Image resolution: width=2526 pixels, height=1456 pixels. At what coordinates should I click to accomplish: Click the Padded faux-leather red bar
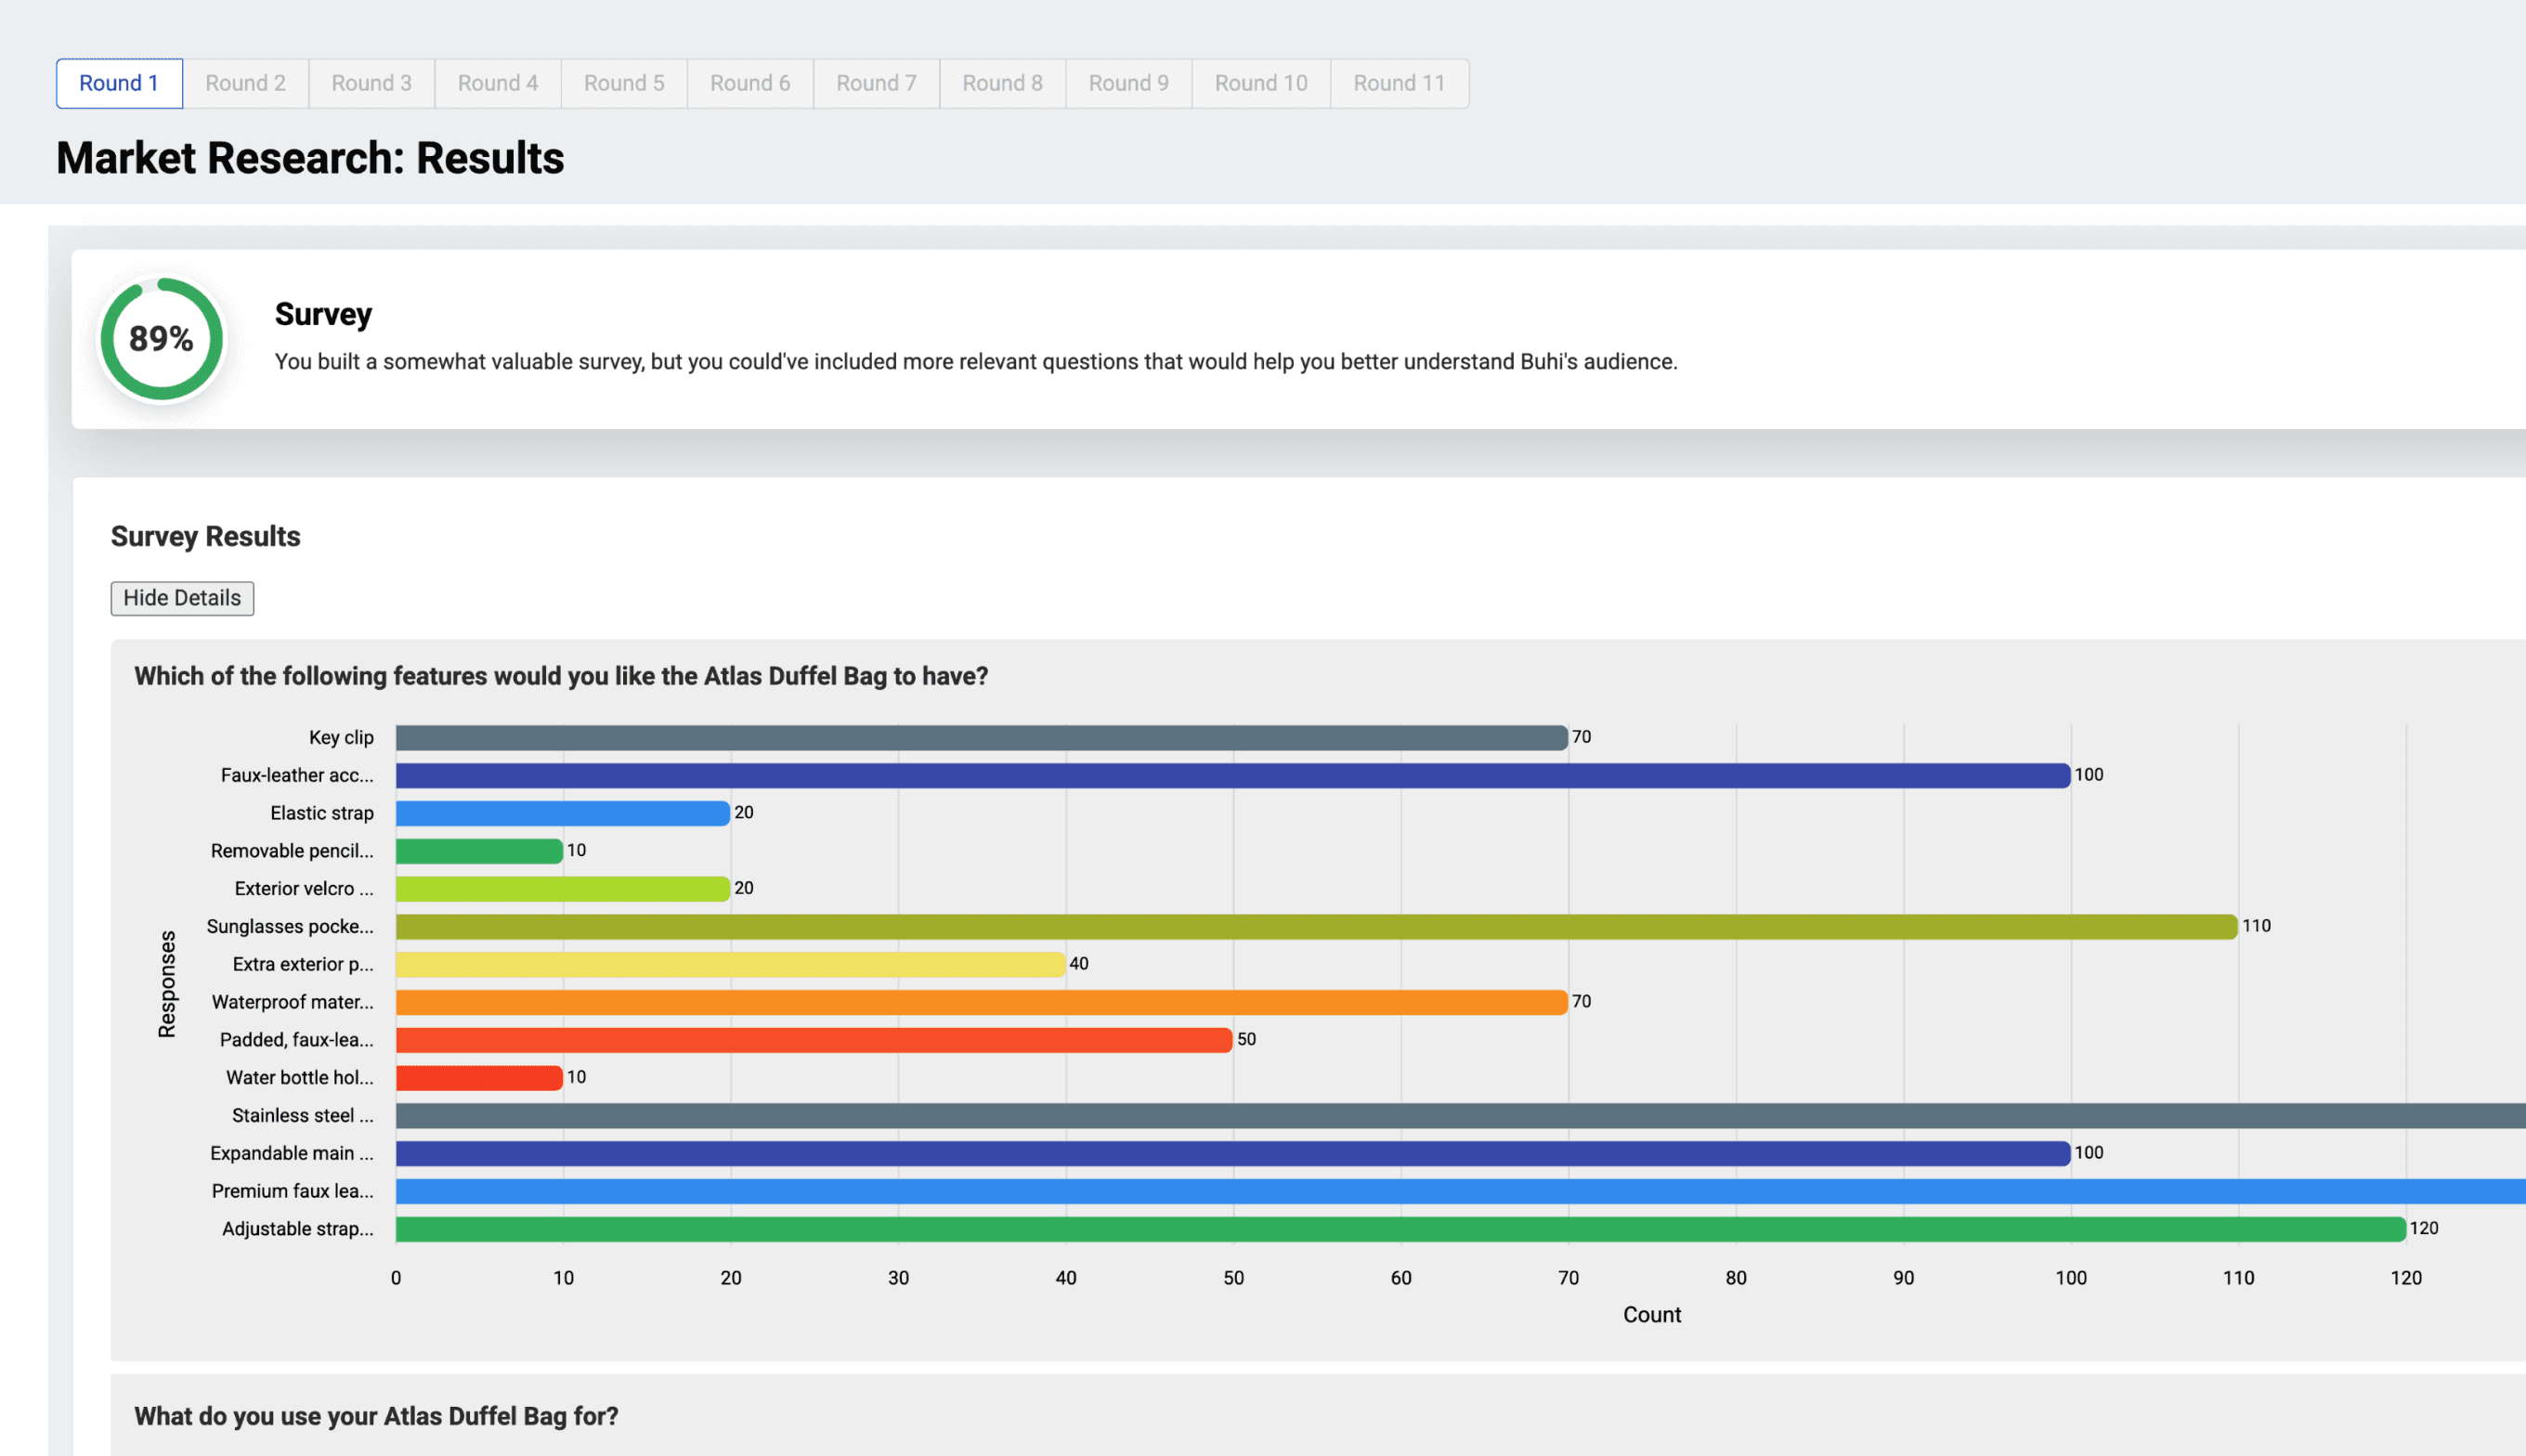coord(813,1040)
